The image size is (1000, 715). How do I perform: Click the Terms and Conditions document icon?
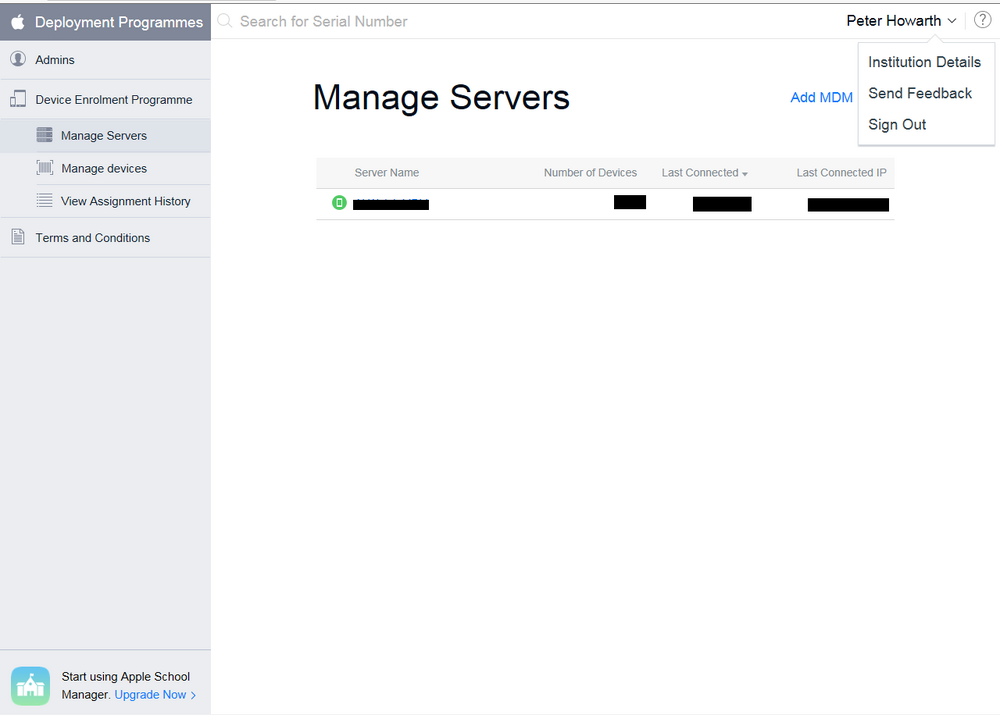pos(18,237)
